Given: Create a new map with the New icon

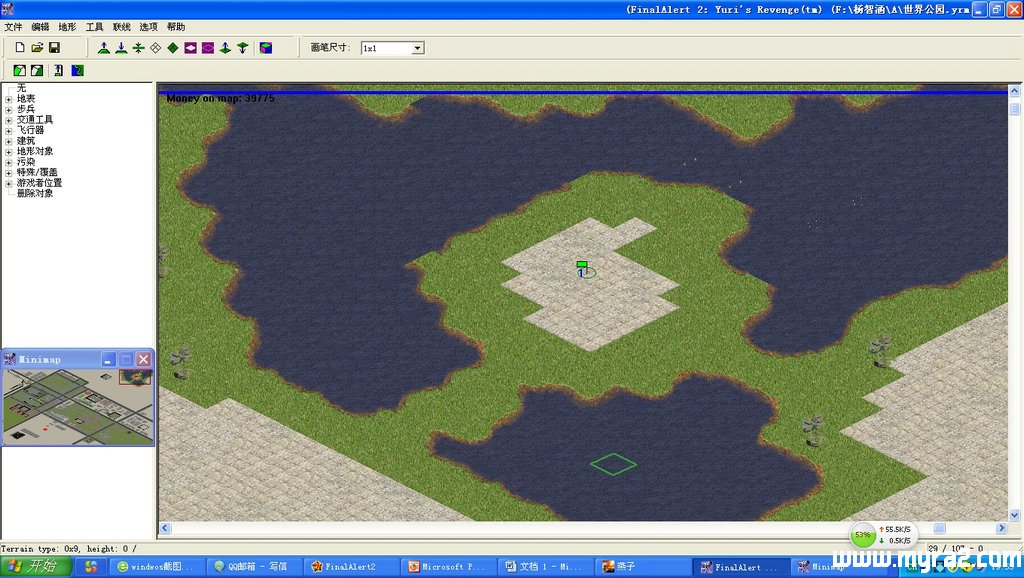Looking at the screenshot, I should [20, 48].
